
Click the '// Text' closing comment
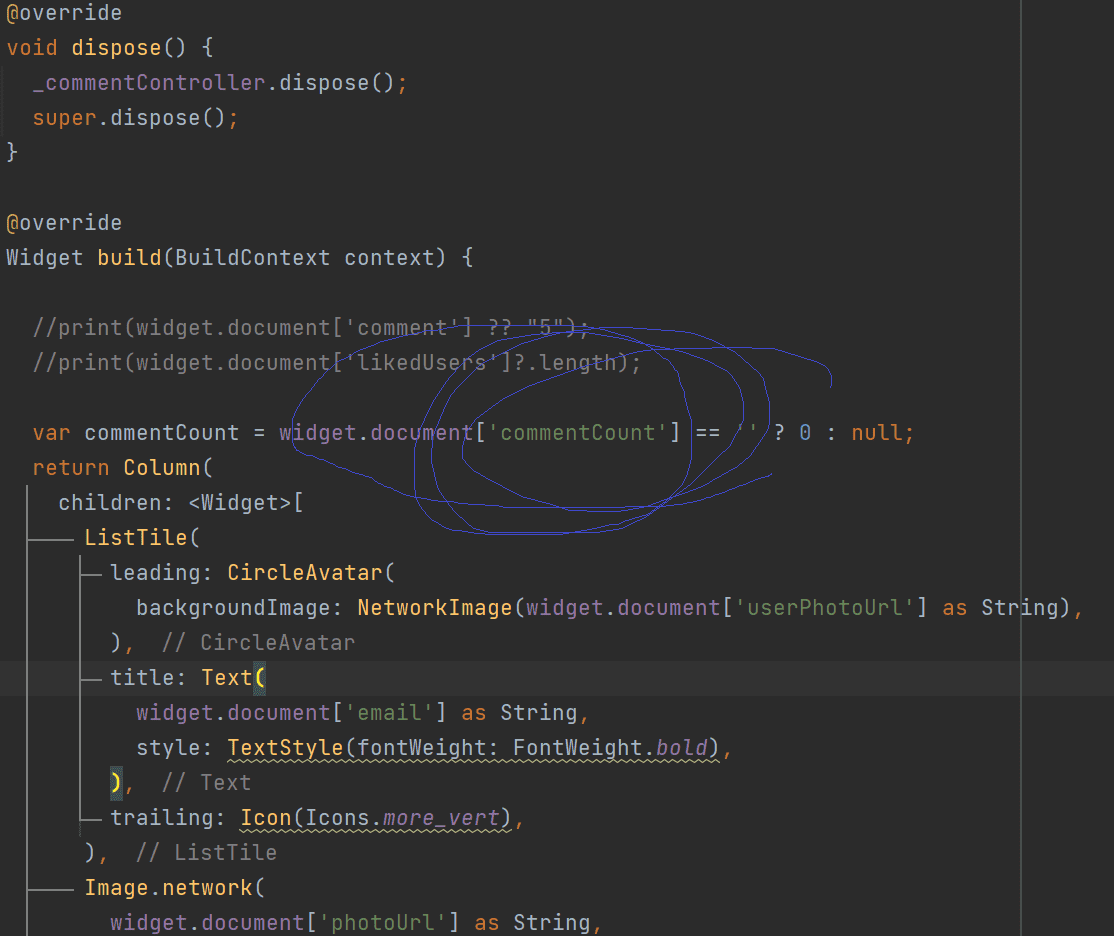[x=207, y=782]
